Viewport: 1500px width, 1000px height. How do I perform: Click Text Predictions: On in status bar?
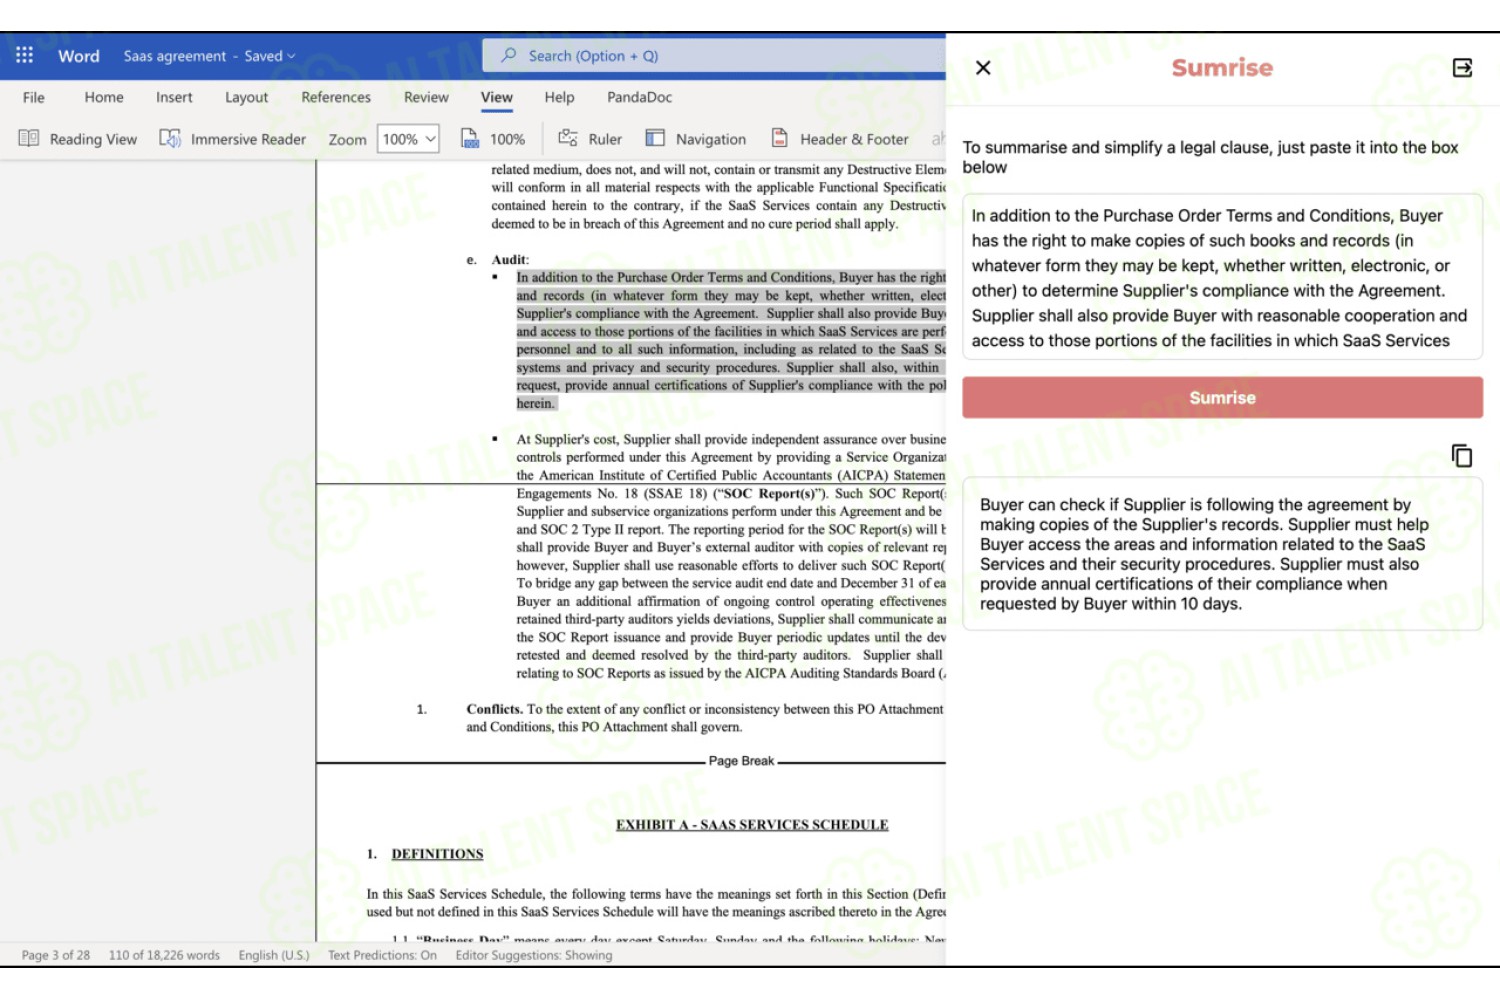(382, 955)
